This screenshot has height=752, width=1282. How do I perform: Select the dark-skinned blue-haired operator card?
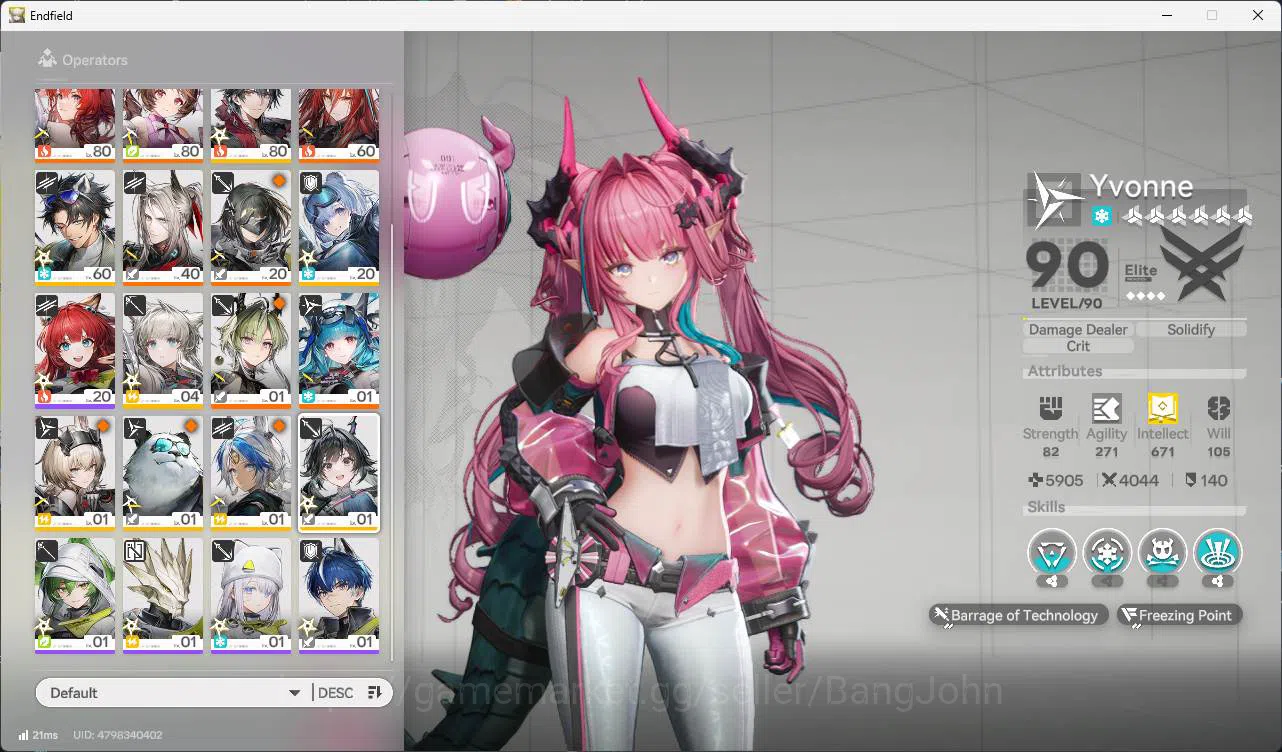(x=251, y=474)
